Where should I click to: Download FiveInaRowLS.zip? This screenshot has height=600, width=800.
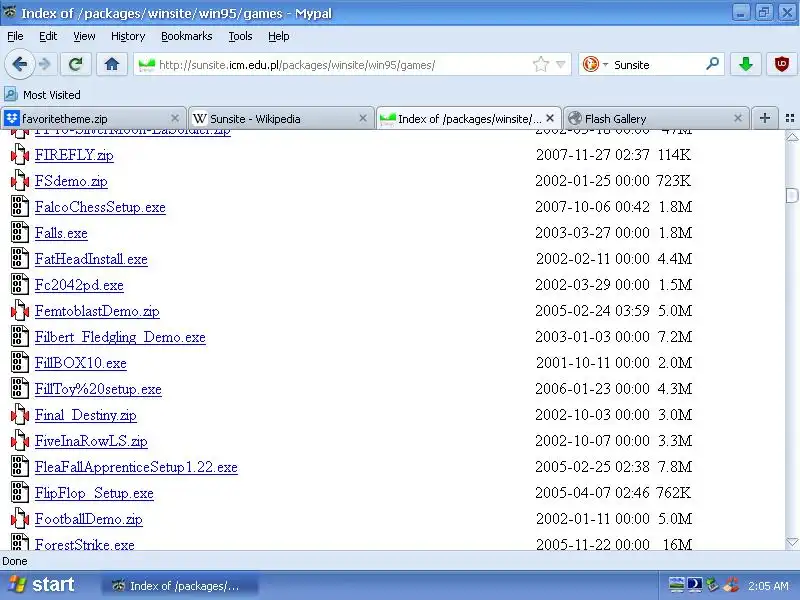coord(91,441)
